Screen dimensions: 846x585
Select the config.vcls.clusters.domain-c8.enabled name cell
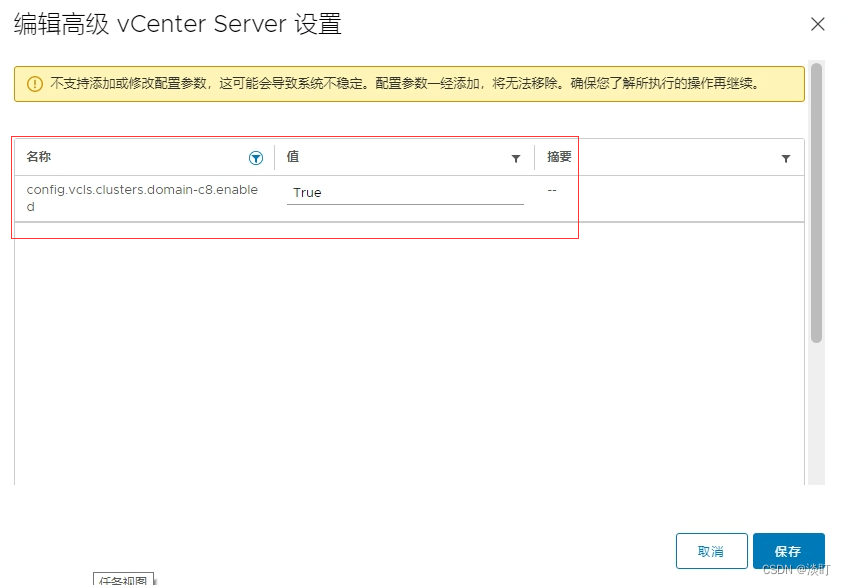(142, 198)
